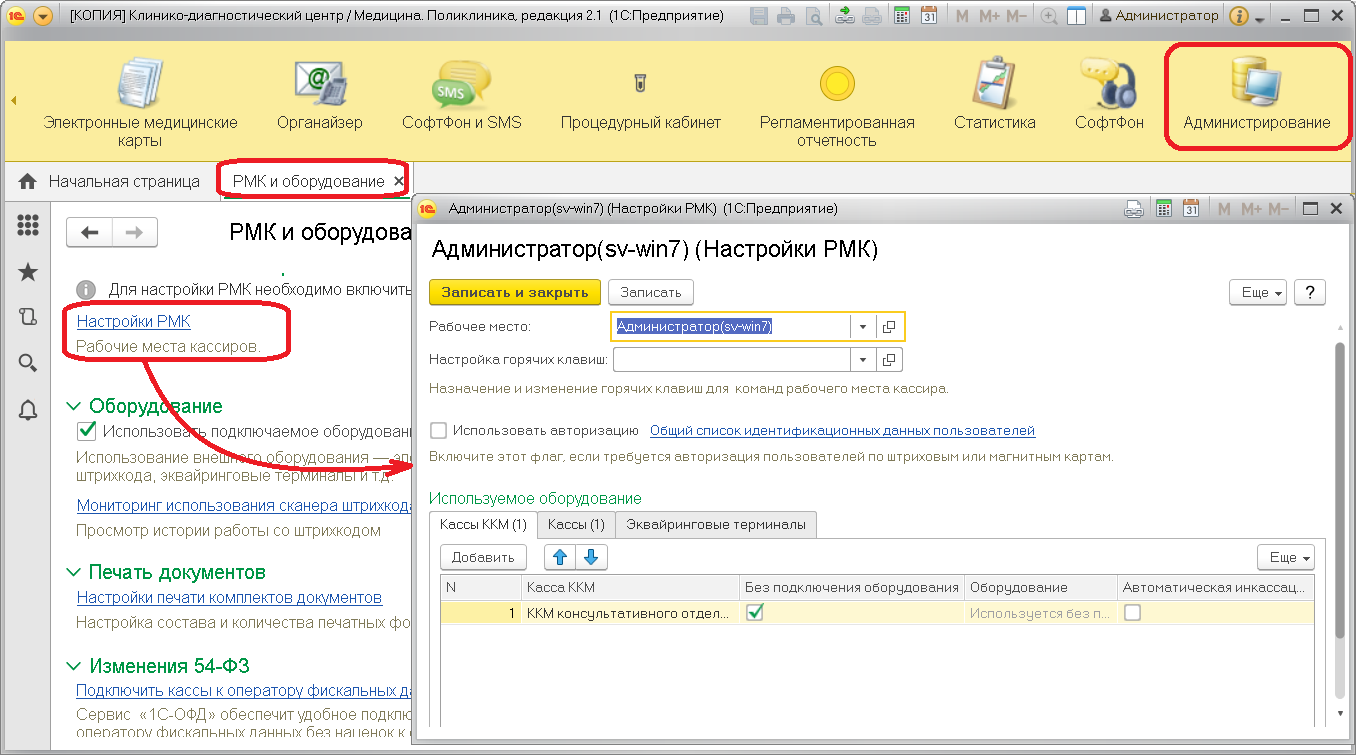Collapse the Печать документов section

73,572
